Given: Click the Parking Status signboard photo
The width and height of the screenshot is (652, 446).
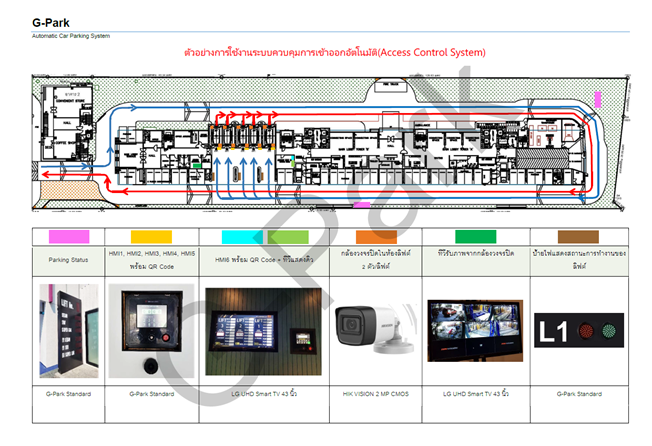Looking at the screenshot, I should (69, 328).
